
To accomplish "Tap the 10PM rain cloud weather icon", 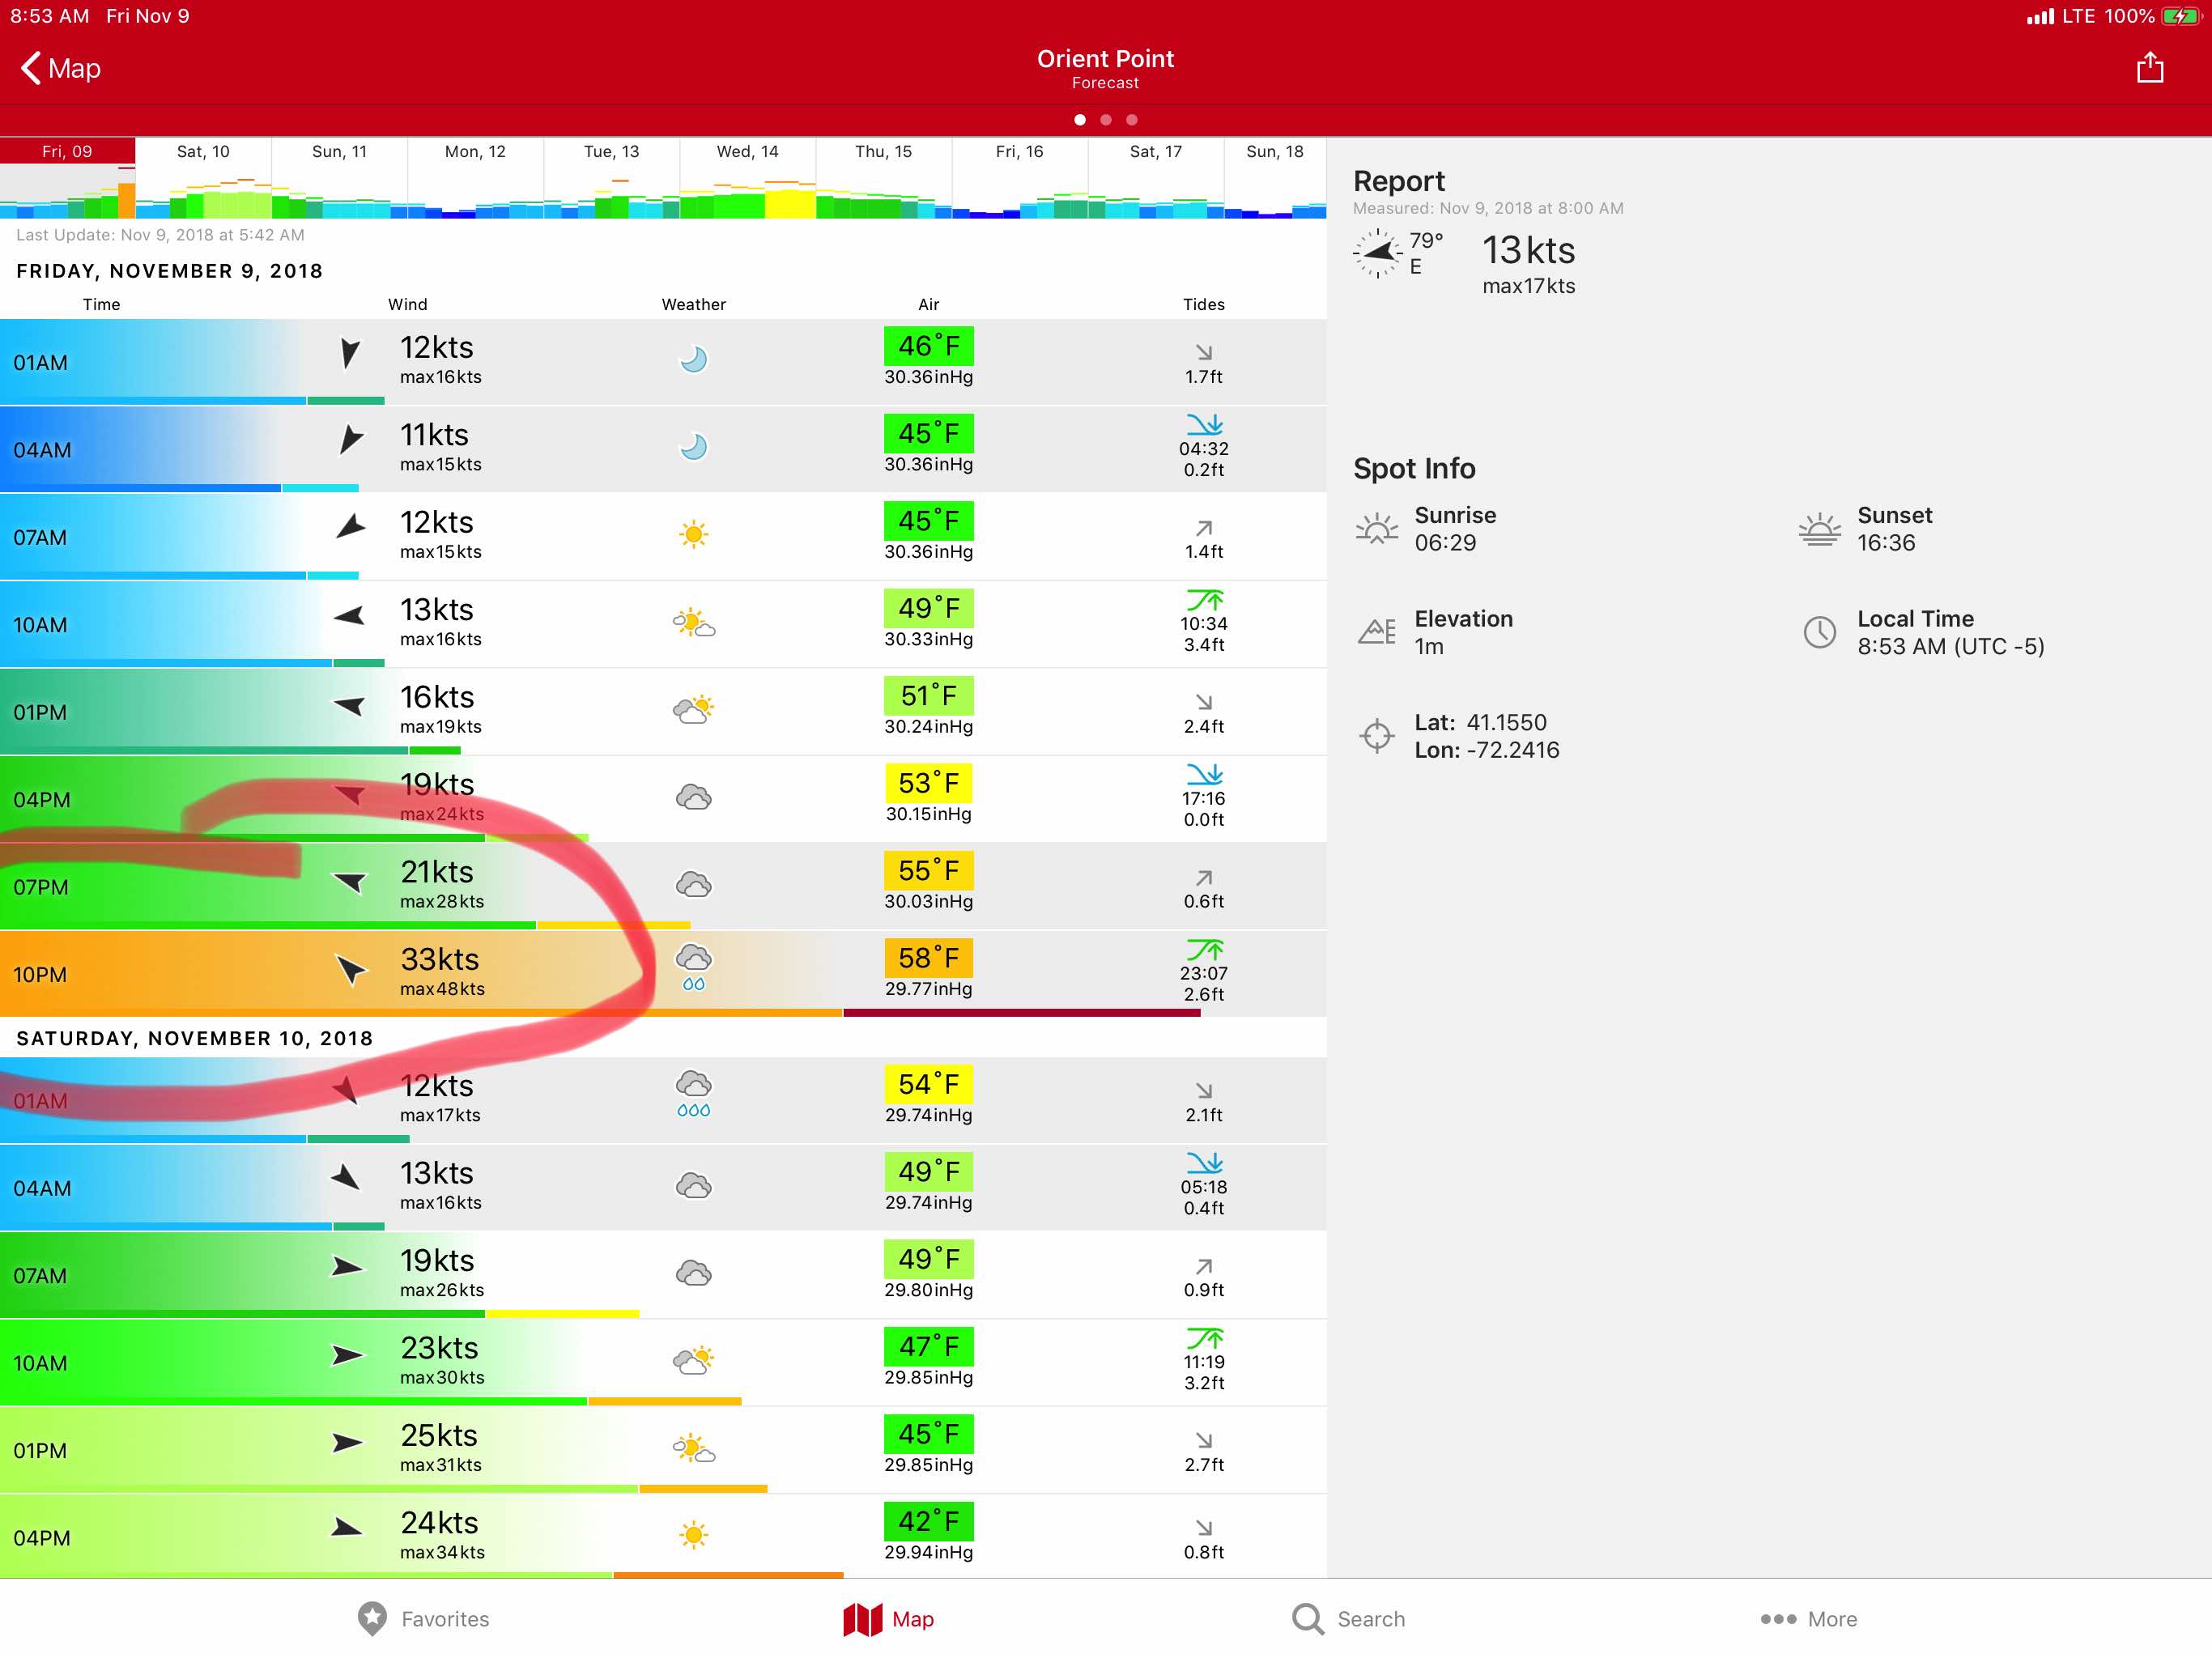I will (694, 966).
